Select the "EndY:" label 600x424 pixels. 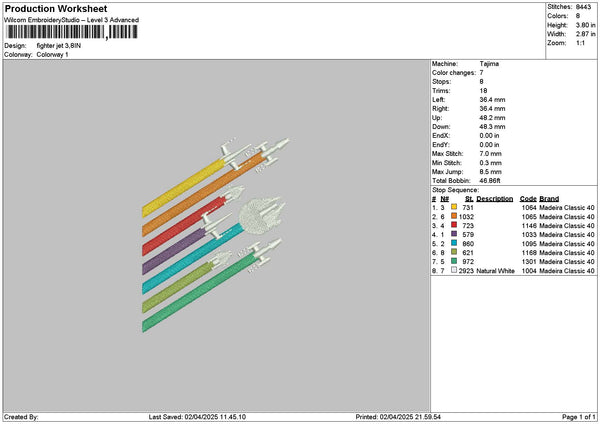pyautogui.click(x=441, y=145)
